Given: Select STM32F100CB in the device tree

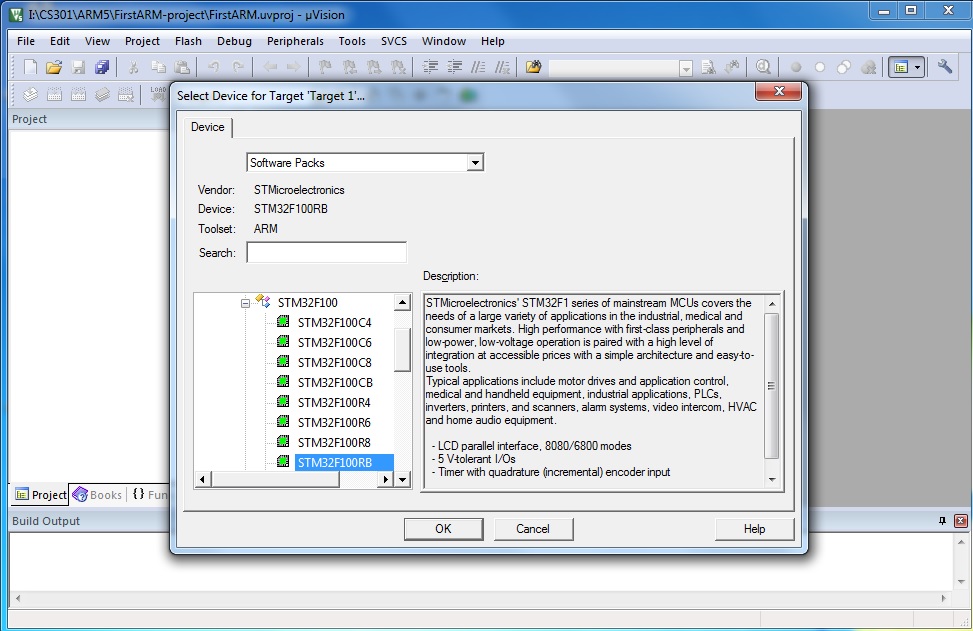Looking at the screenshot, I should click(335, 382).
